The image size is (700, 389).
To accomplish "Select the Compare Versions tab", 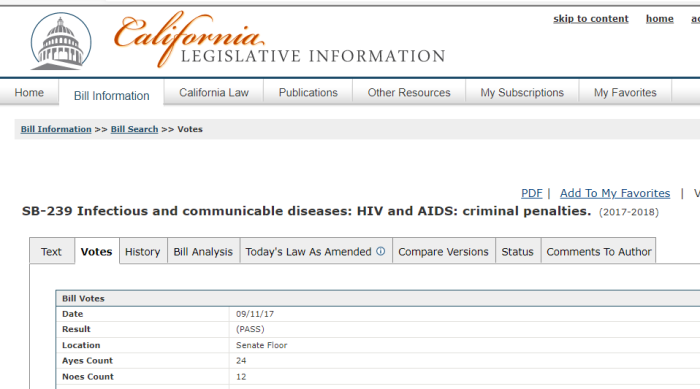I will pos(443,251).
